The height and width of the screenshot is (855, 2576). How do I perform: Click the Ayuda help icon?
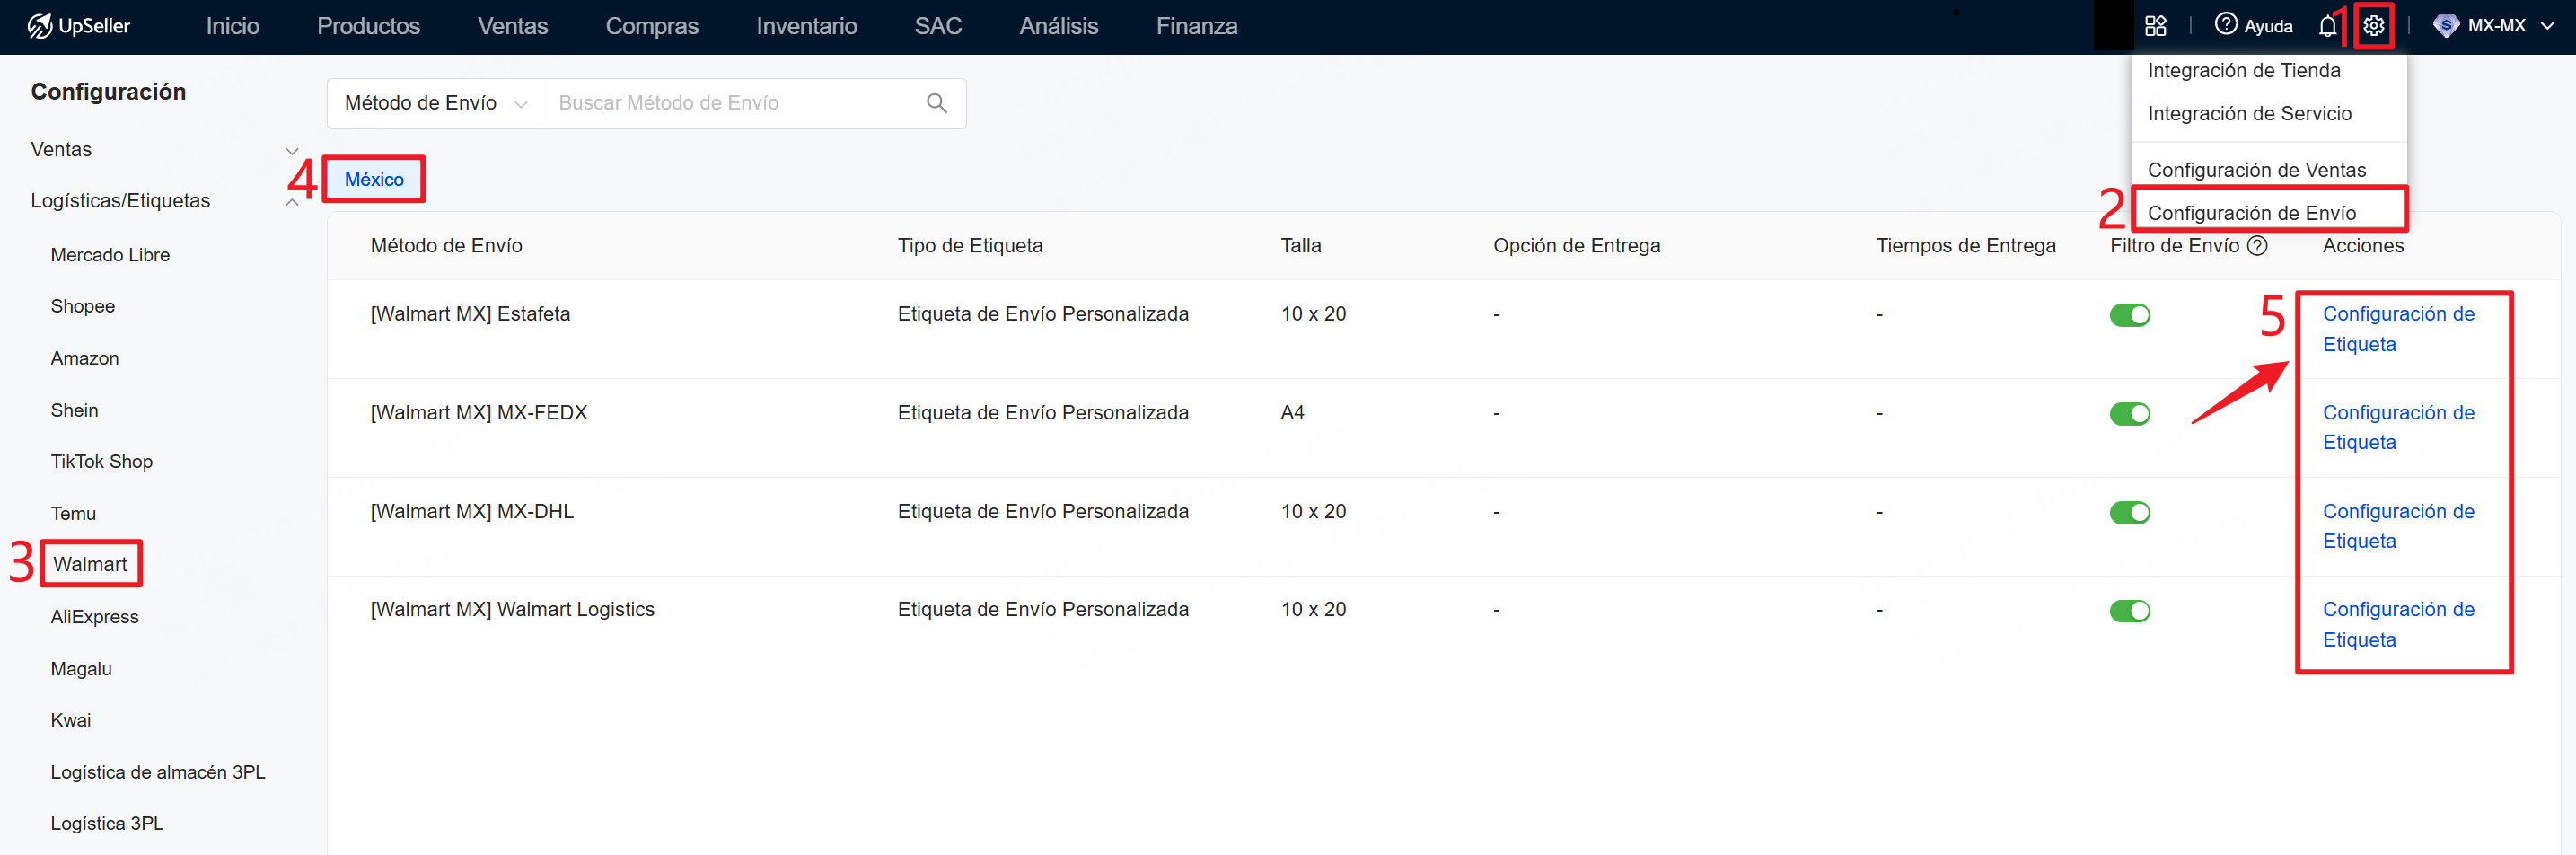point(2228,25)
